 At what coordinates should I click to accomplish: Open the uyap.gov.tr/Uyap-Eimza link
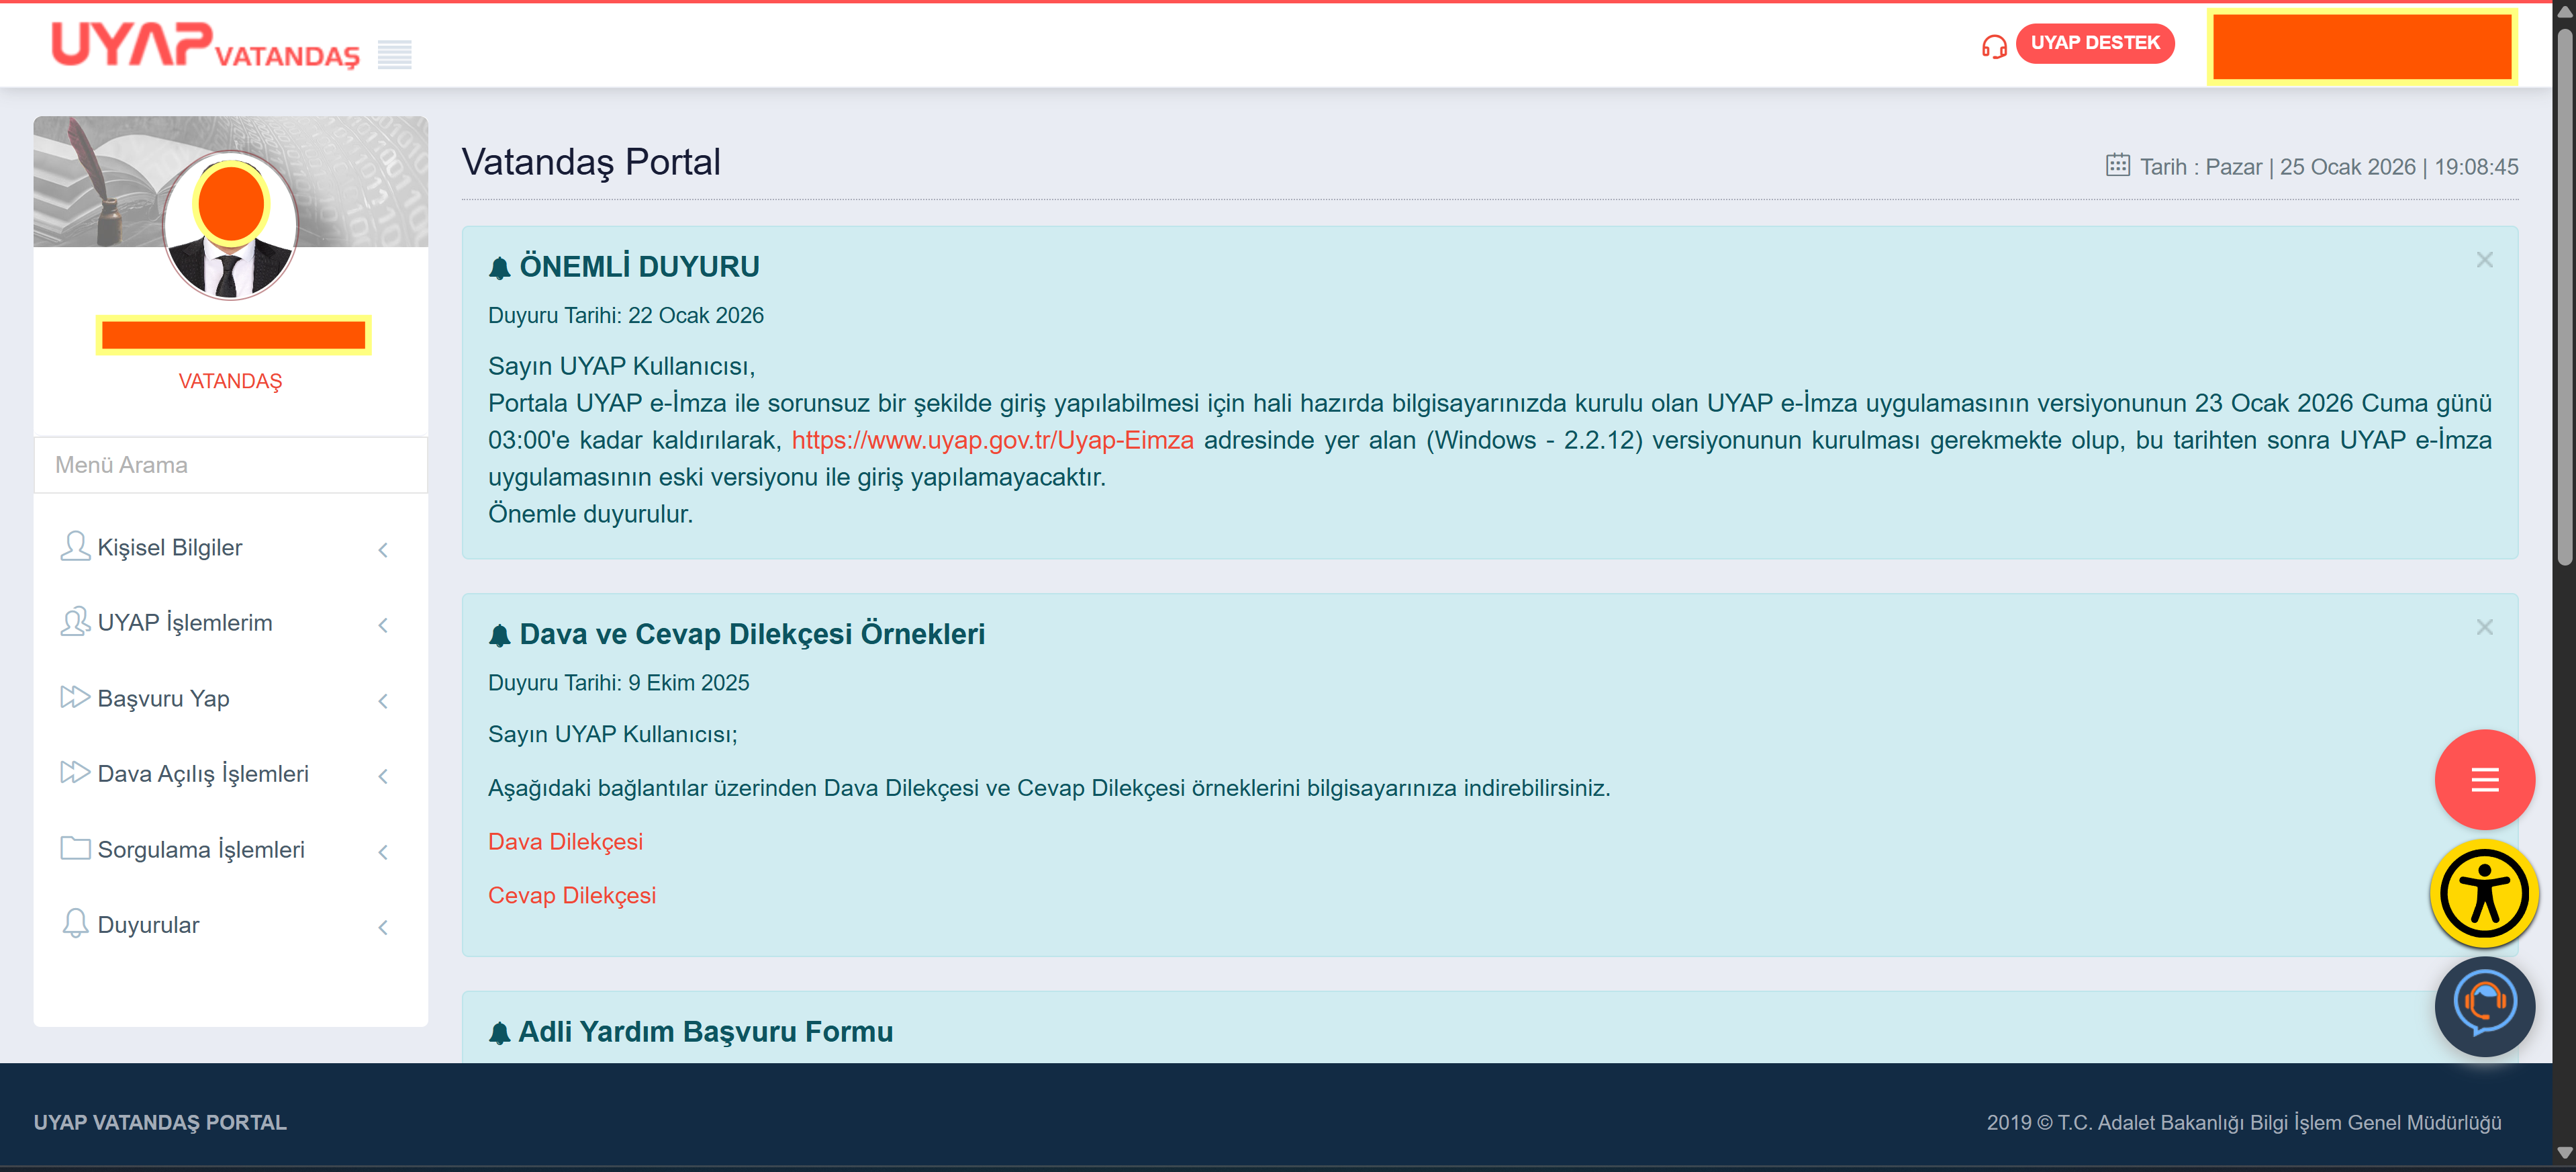coord(992,440)
